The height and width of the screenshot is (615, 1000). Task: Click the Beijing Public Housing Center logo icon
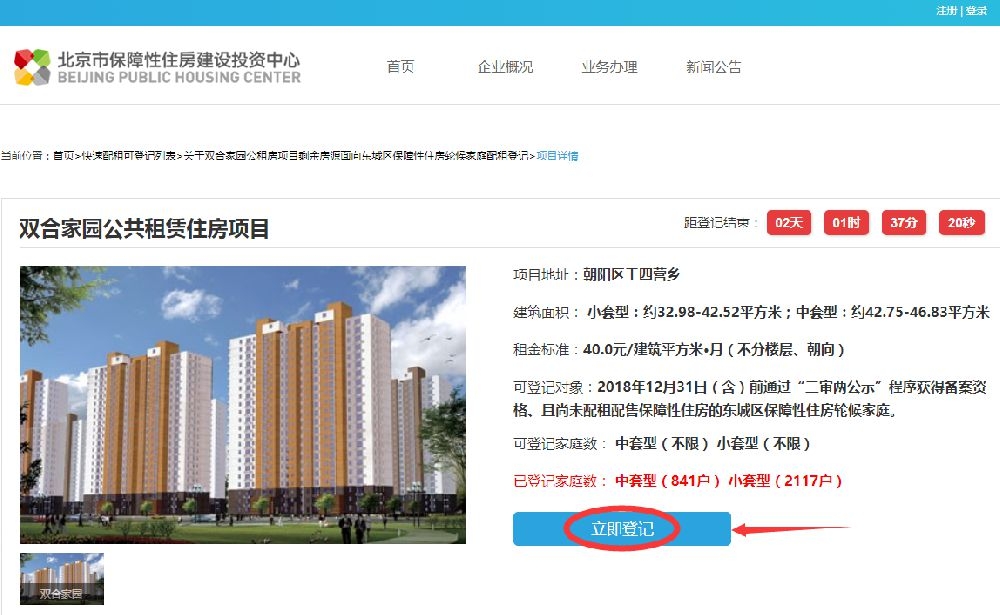[32, 67]
